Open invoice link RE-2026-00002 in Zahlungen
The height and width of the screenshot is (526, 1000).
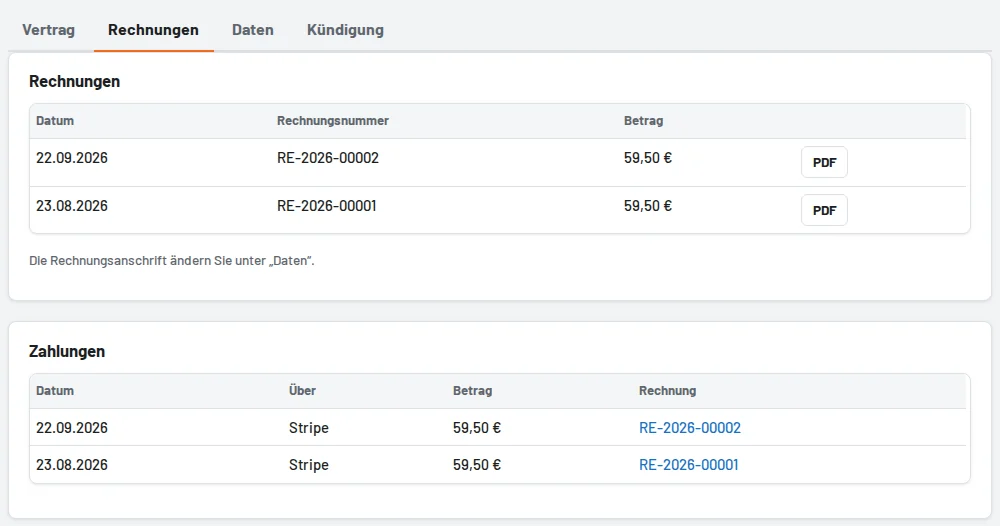690,428
